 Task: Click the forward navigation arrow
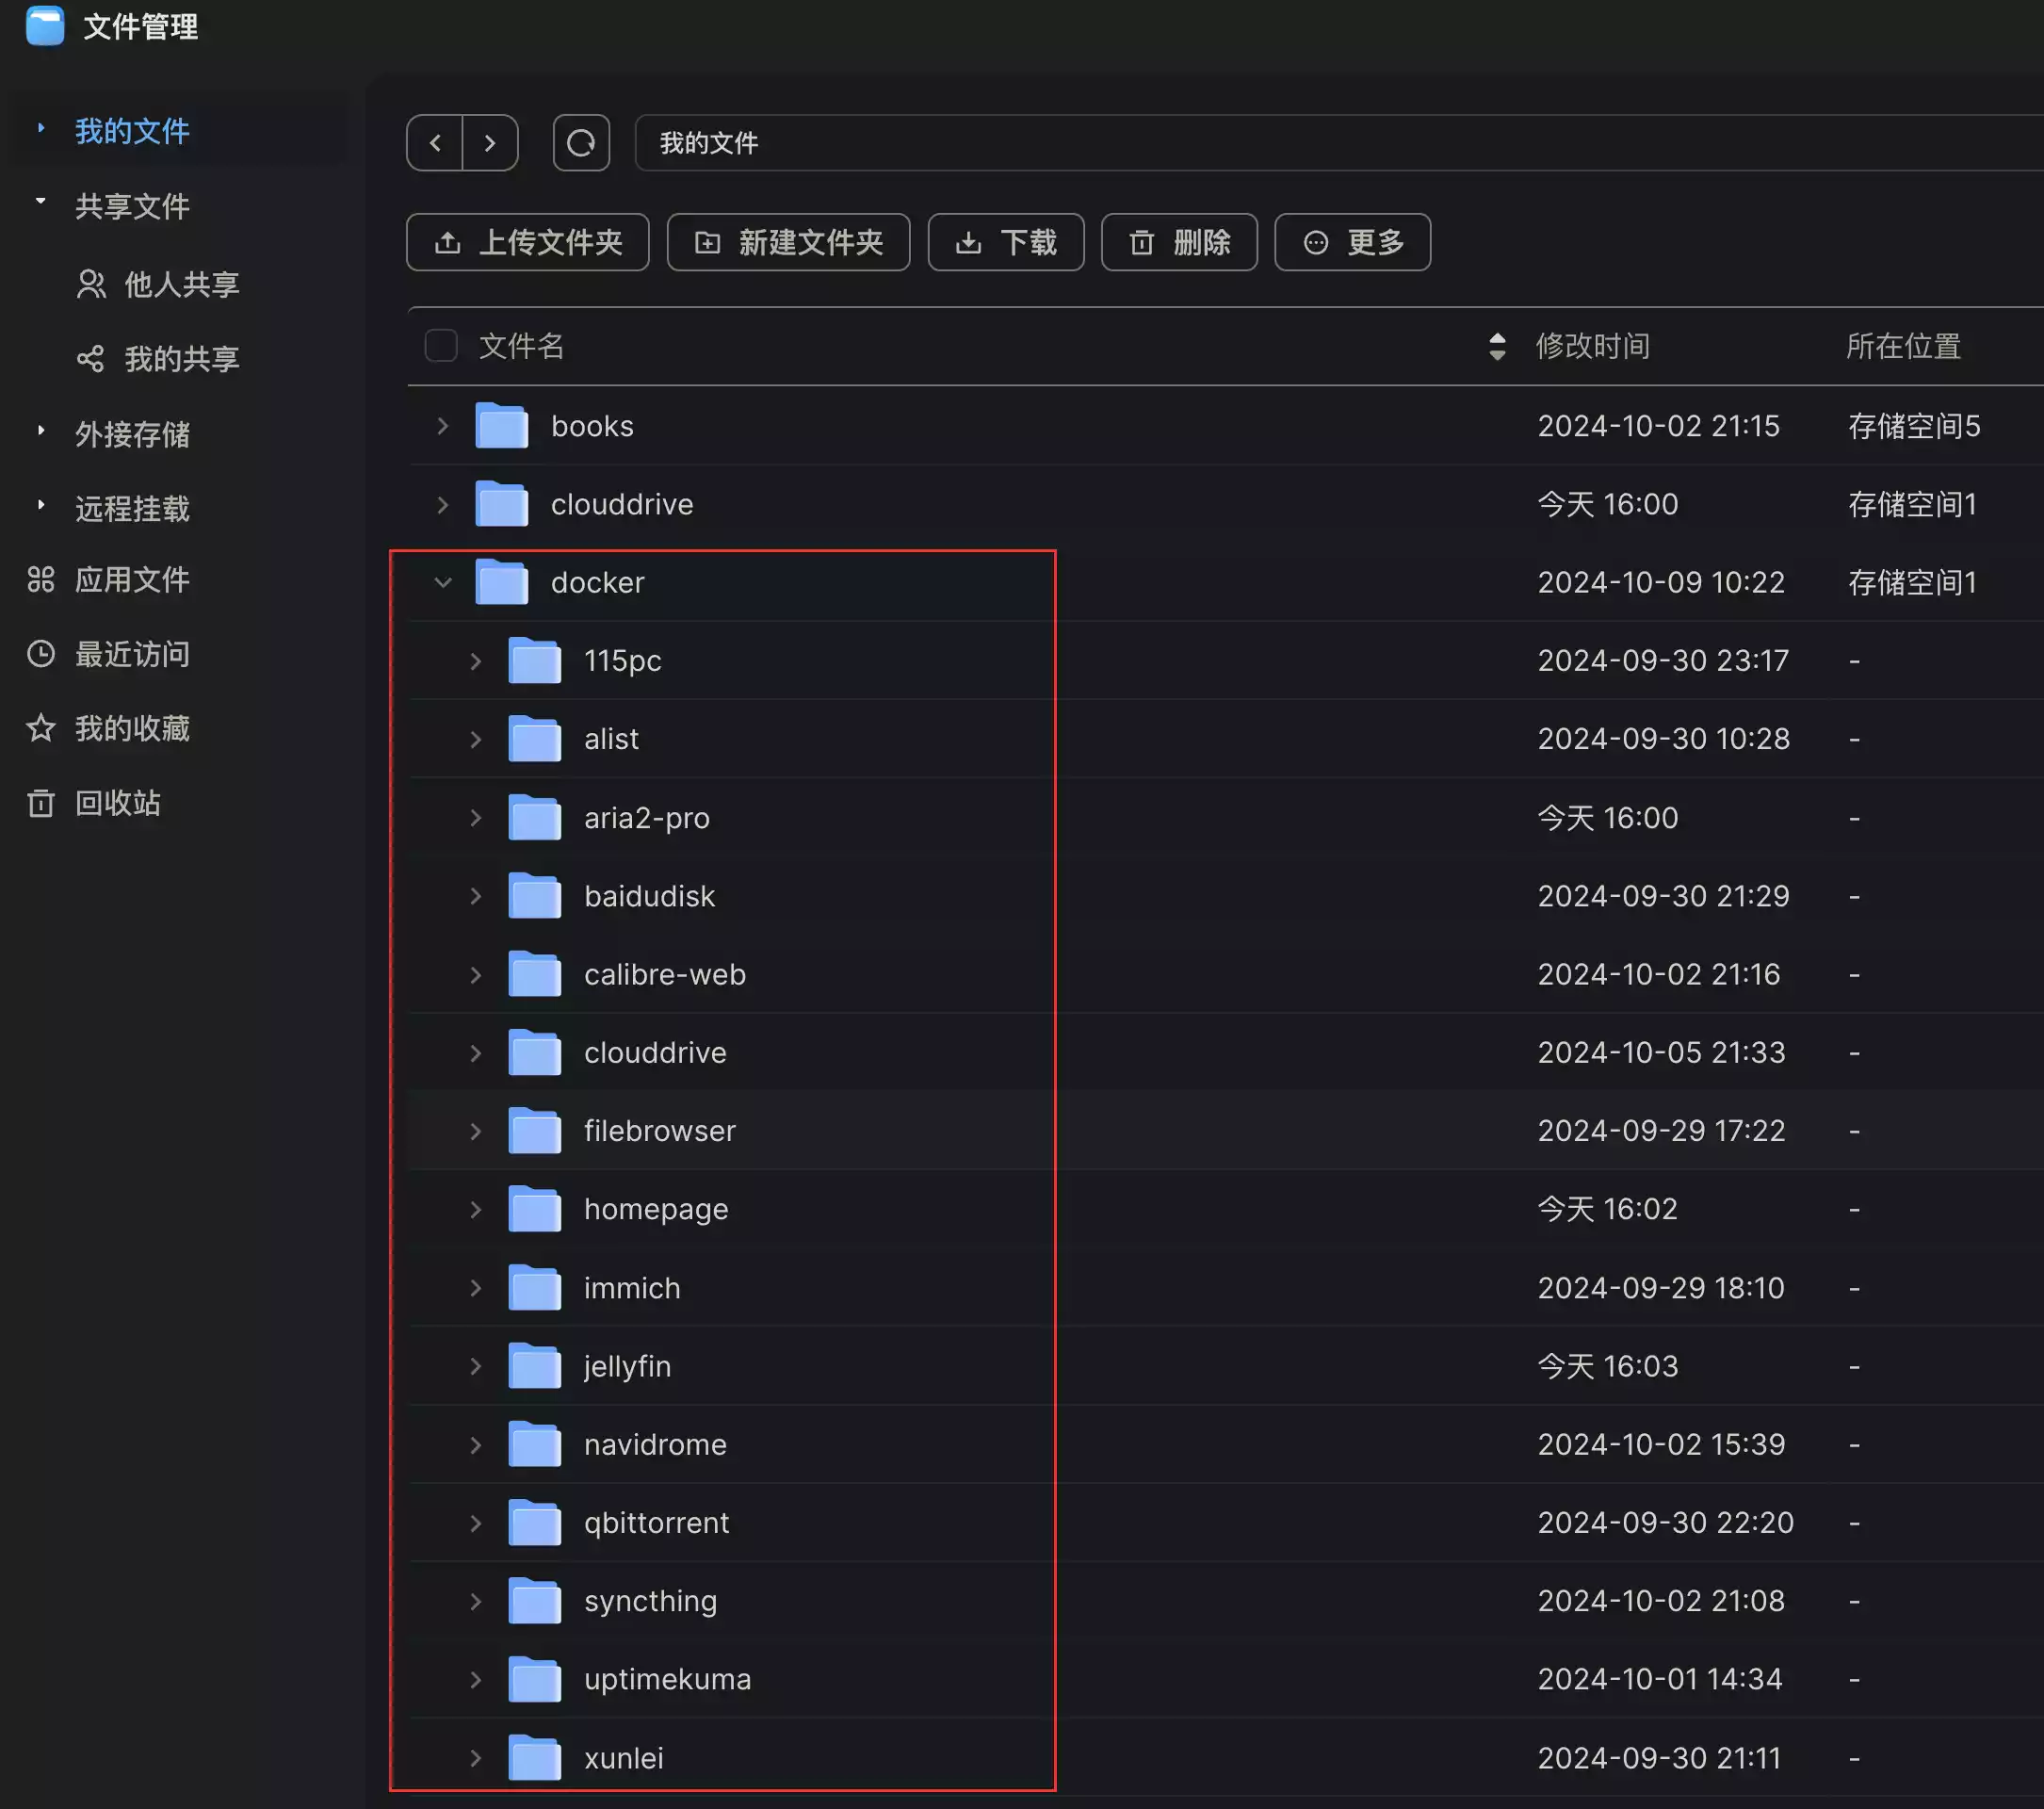(490, 143)
